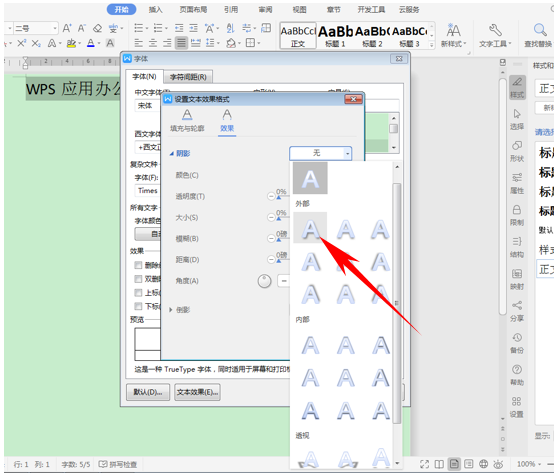Click the decrease font size icon

(x=82, y=28)
